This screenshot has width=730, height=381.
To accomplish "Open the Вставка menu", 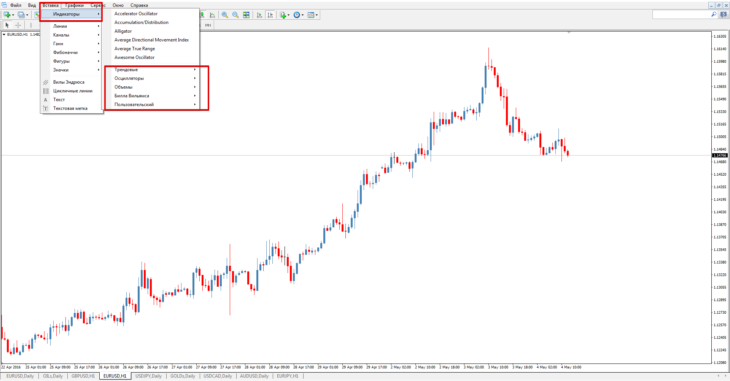I will 50,5.
